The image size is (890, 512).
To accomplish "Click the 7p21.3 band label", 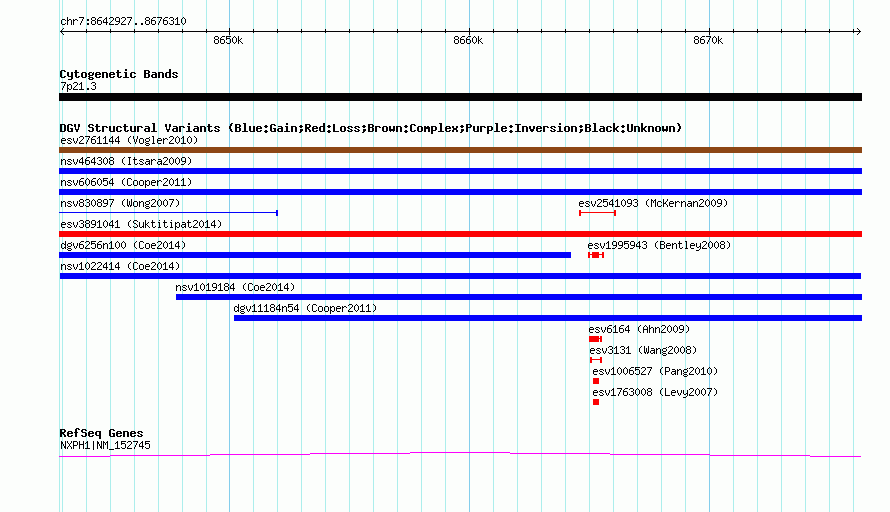I will (x=78, y=86).
